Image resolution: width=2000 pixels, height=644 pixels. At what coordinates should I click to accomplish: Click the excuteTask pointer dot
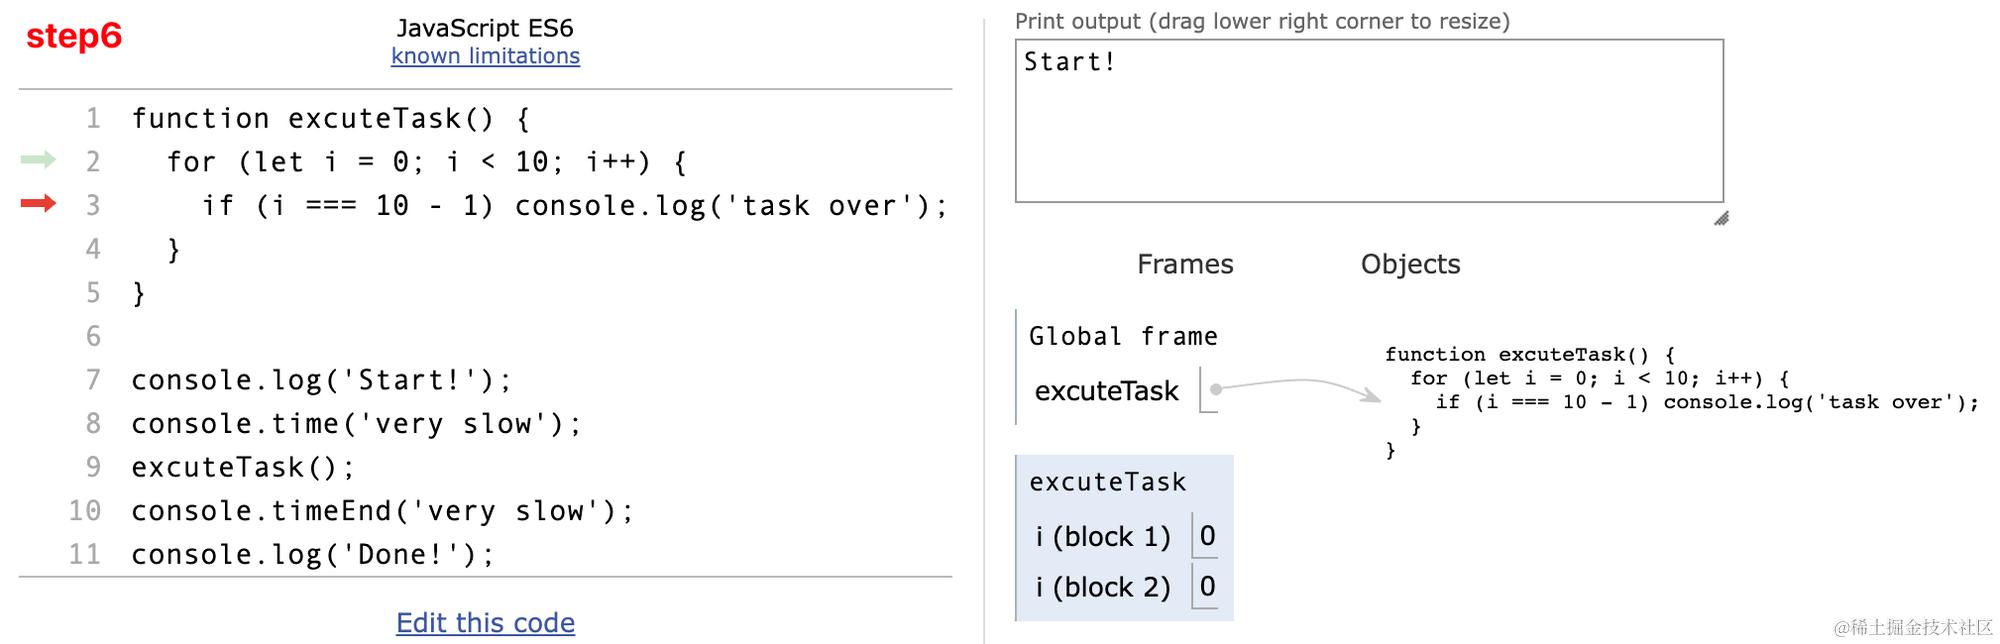(1215, 389)
